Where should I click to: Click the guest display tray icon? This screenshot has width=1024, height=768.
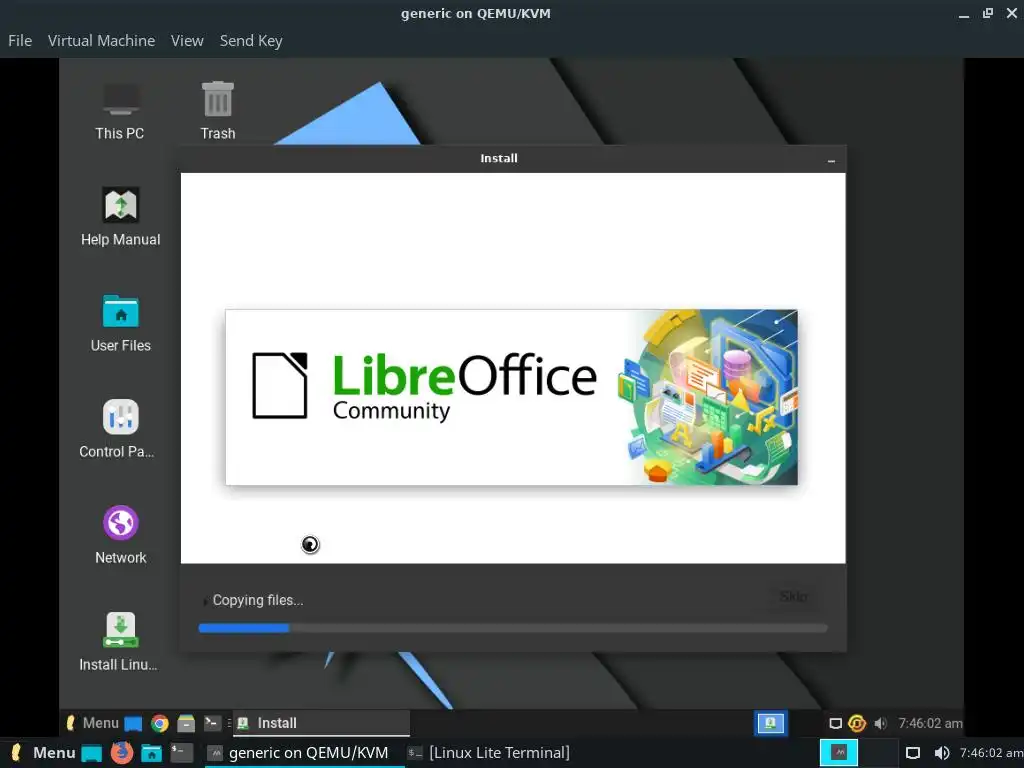pyautogui.click(x=835, y=724)
